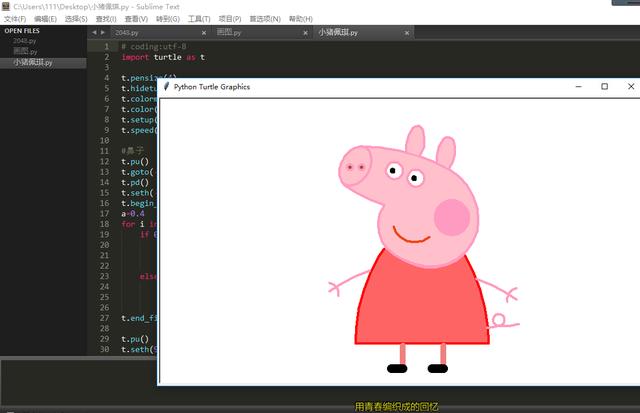Open the 工具(T) menu

[199, 19]
